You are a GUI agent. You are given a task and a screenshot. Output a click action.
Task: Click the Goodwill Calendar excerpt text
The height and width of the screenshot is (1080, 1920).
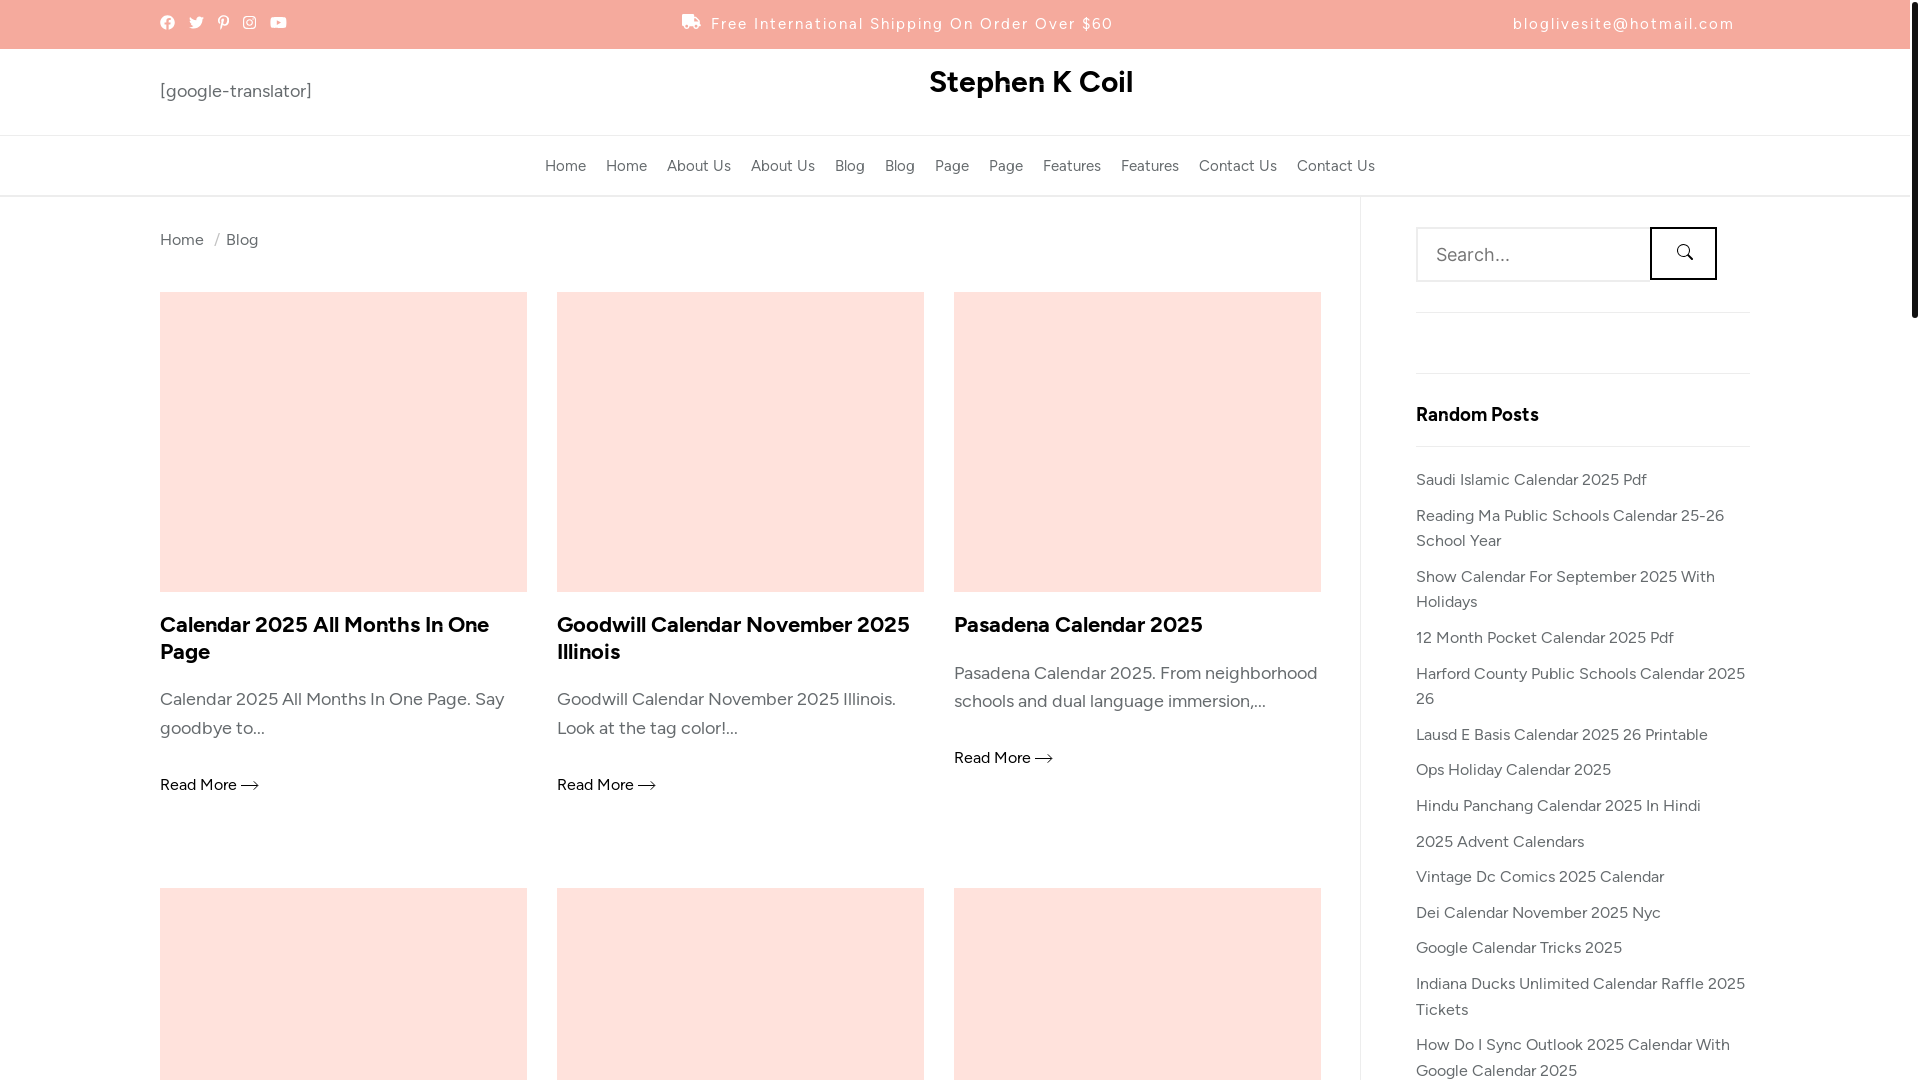(726, 714)
